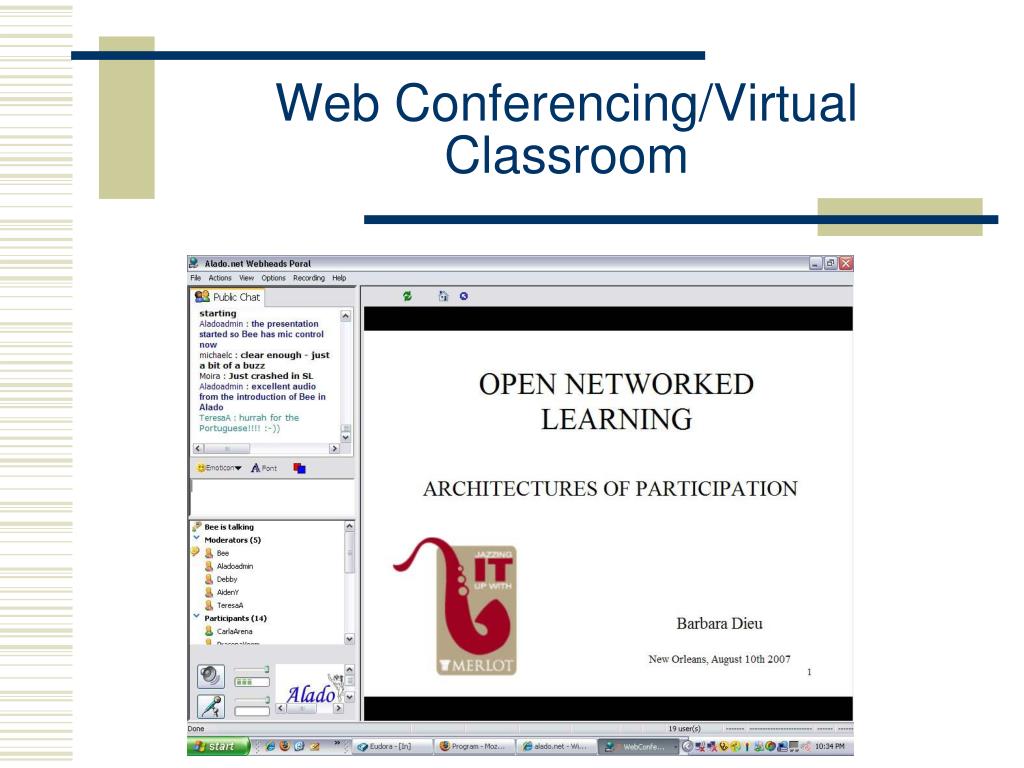The image size is (1024, 768).
Task: Click the Alado.net app icon in title bar
Action: point(194,263)
